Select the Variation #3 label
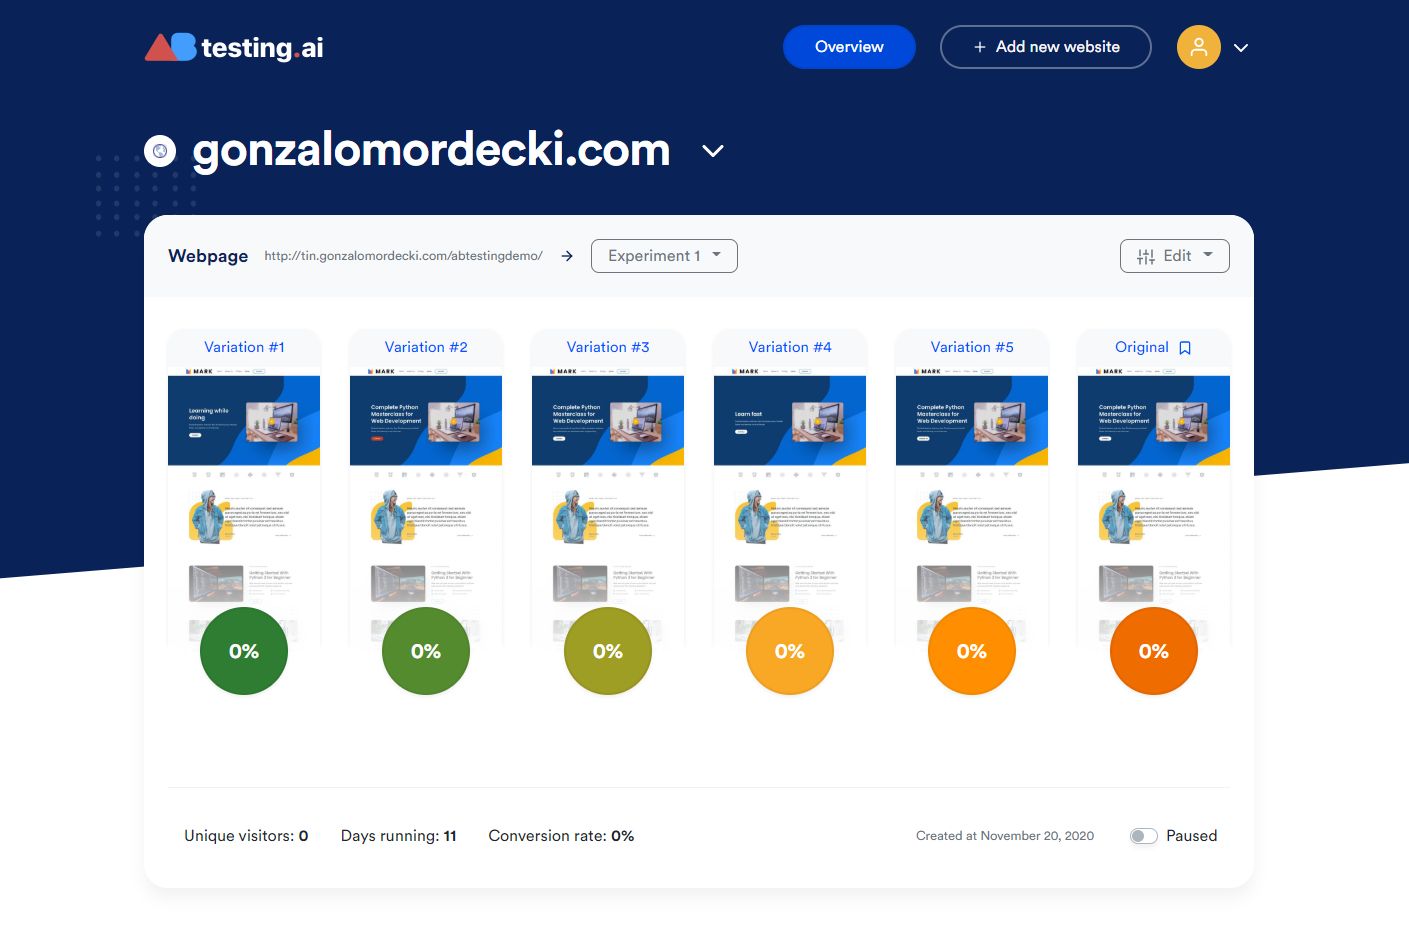The image size is (1409, 929). coord(607,347)
